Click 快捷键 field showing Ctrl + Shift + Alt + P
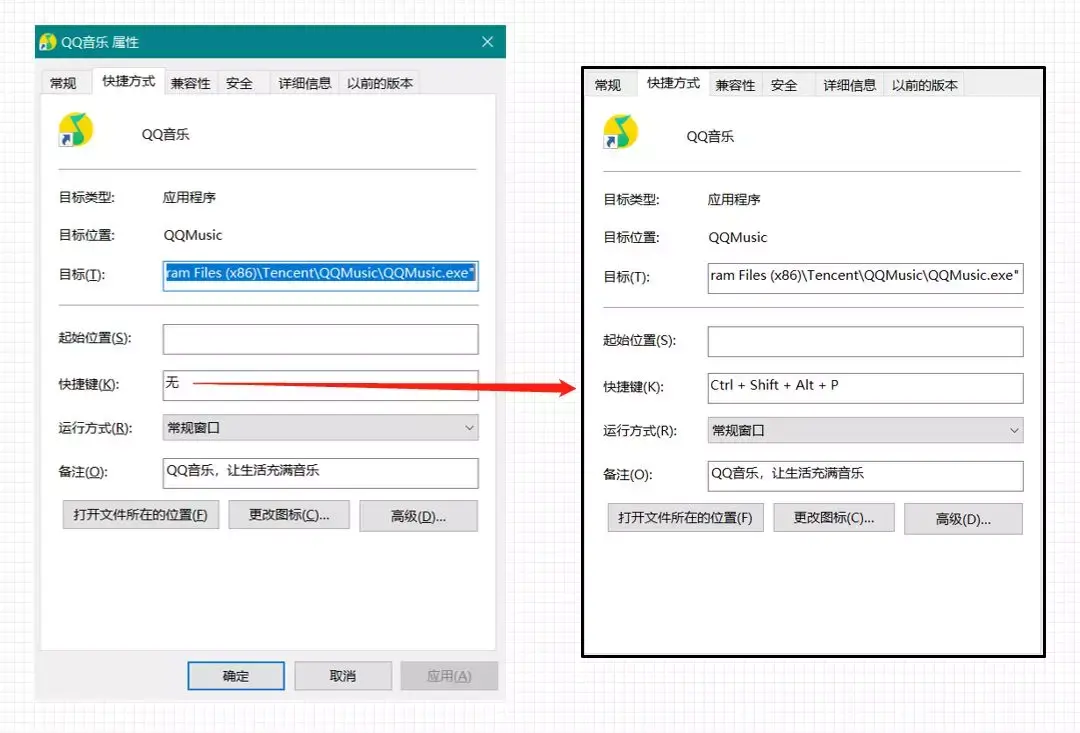Image resolution: width=1080 pixels, height=733 pixels. [865, 388]
